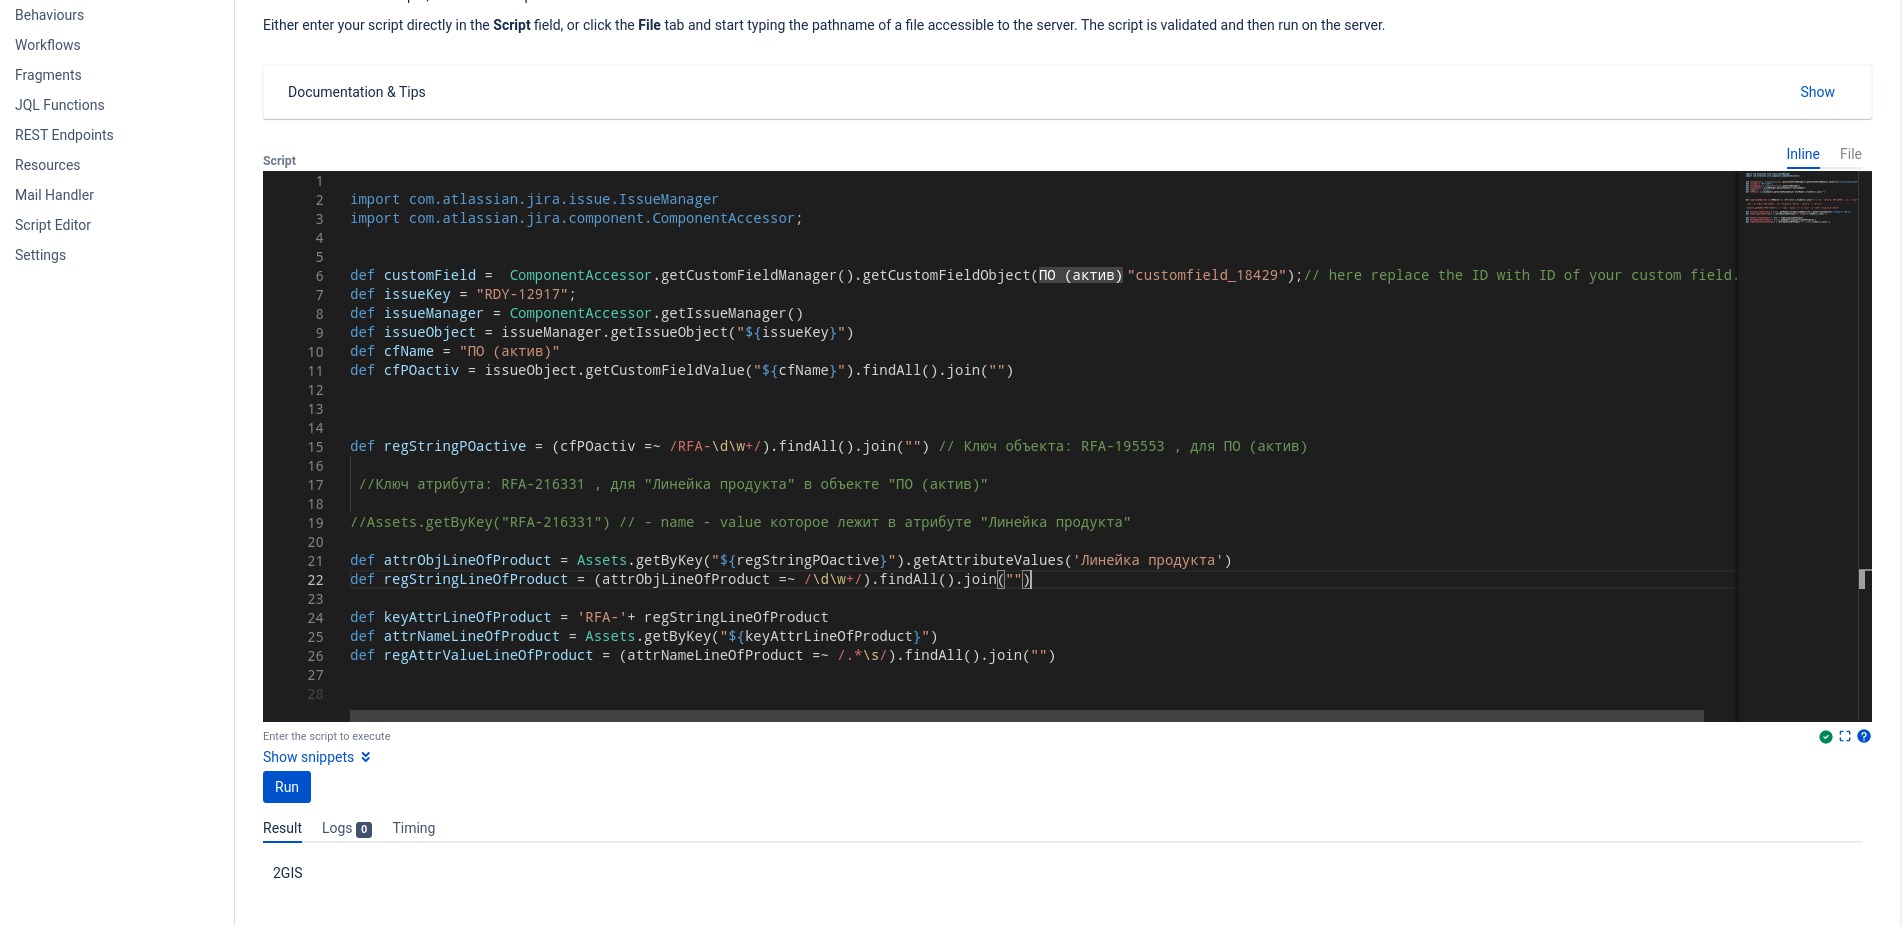Switch to the File tab
The image size is (1902, 926).
1851,154
